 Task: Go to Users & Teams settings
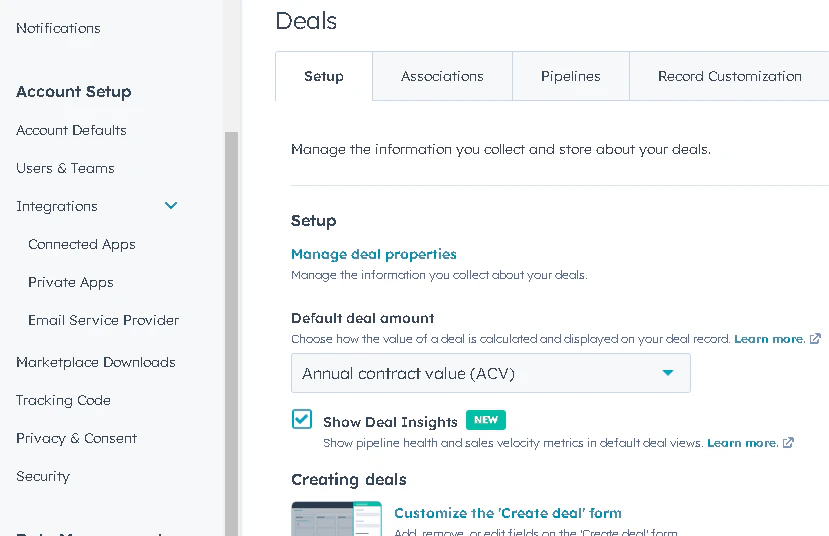[65, 168]
